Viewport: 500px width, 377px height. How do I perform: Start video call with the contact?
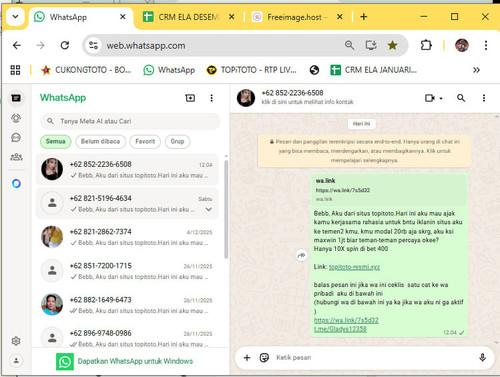click(x=430, y=98)
